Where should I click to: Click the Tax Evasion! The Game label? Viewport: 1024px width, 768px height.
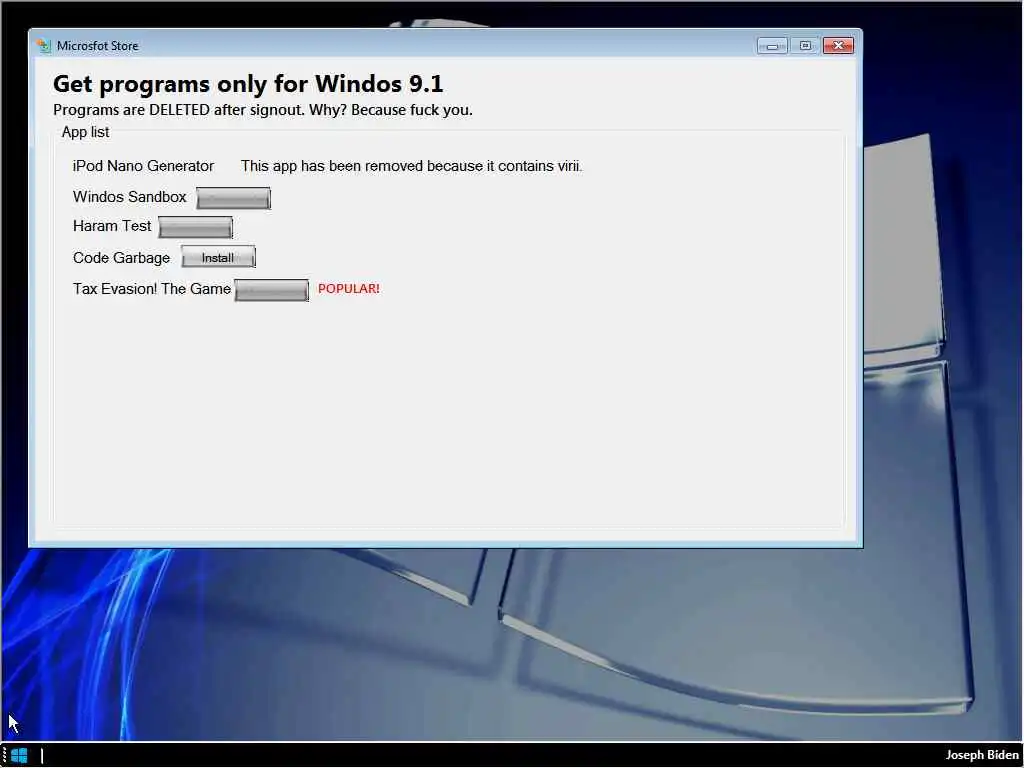152,289
